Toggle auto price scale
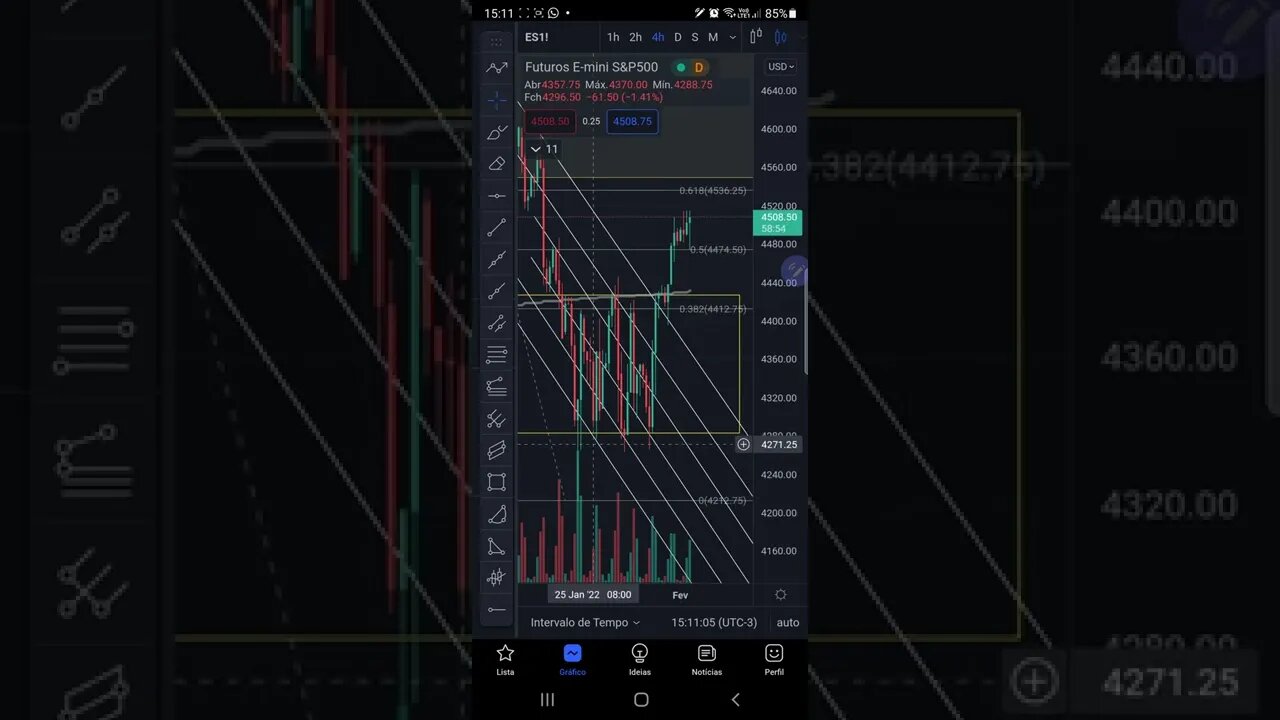Screen dimensions: 1280x720 point(788,622)
